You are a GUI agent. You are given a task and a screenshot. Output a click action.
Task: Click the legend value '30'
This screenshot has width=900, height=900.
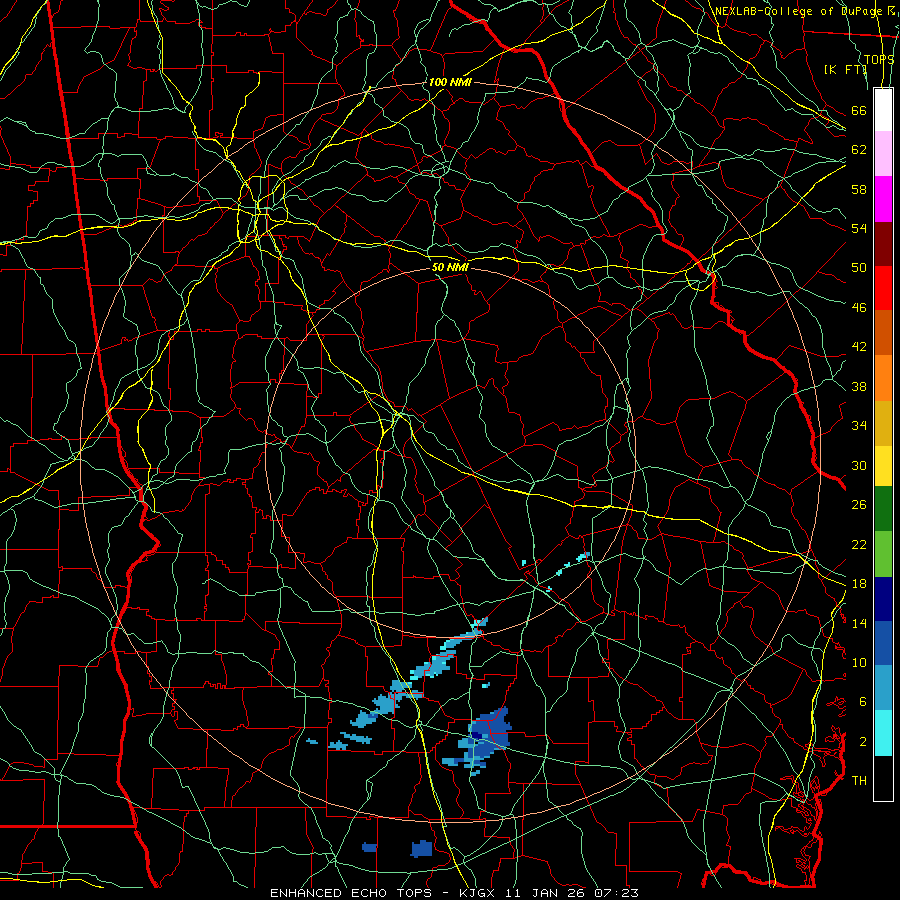[859, 465]
